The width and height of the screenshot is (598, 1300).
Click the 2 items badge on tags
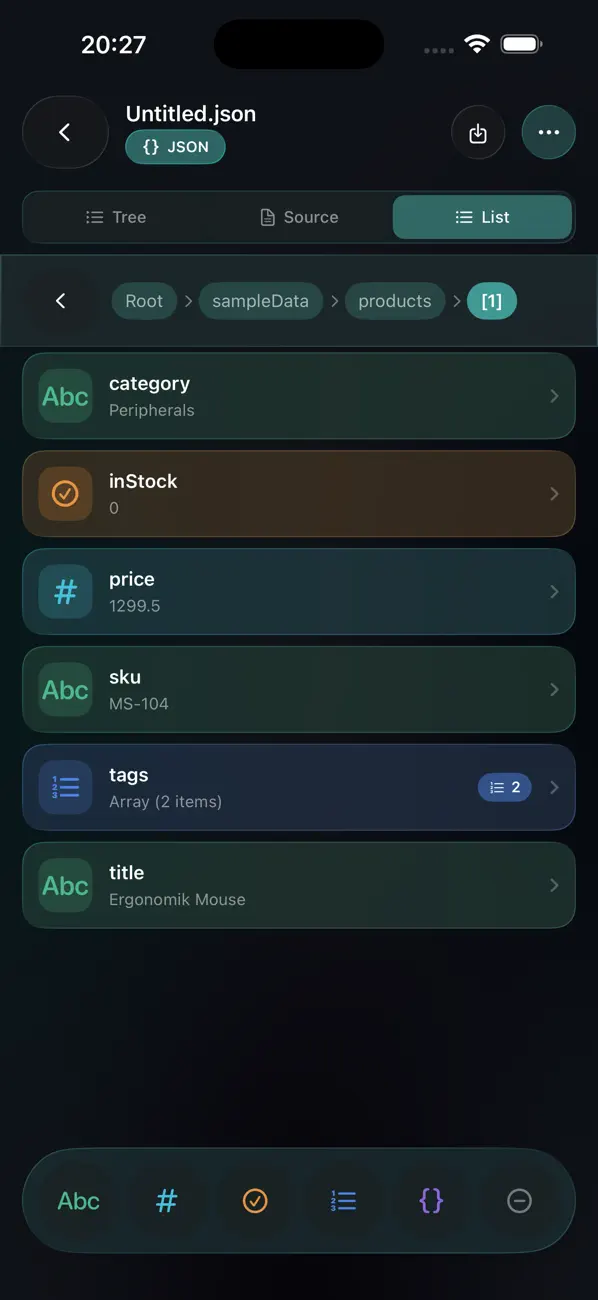pos(505,787)
